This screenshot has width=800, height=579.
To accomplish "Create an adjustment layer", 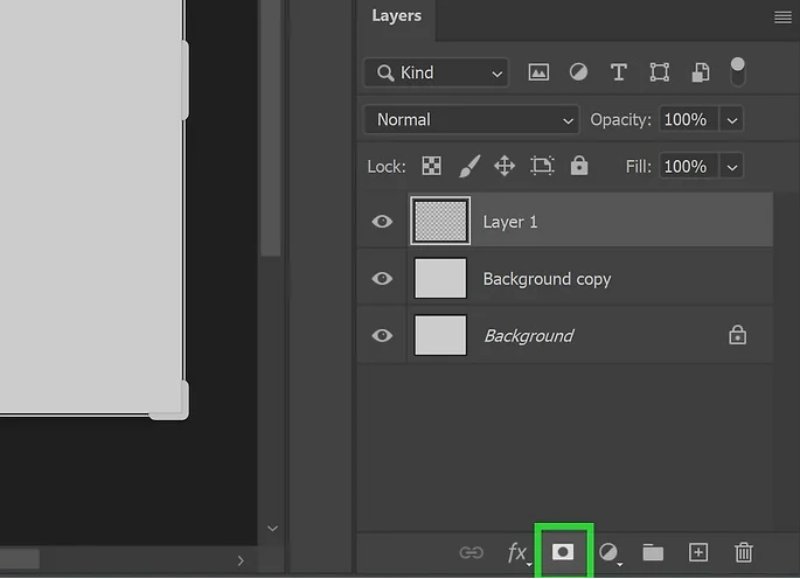I will [x=608, y=551].
